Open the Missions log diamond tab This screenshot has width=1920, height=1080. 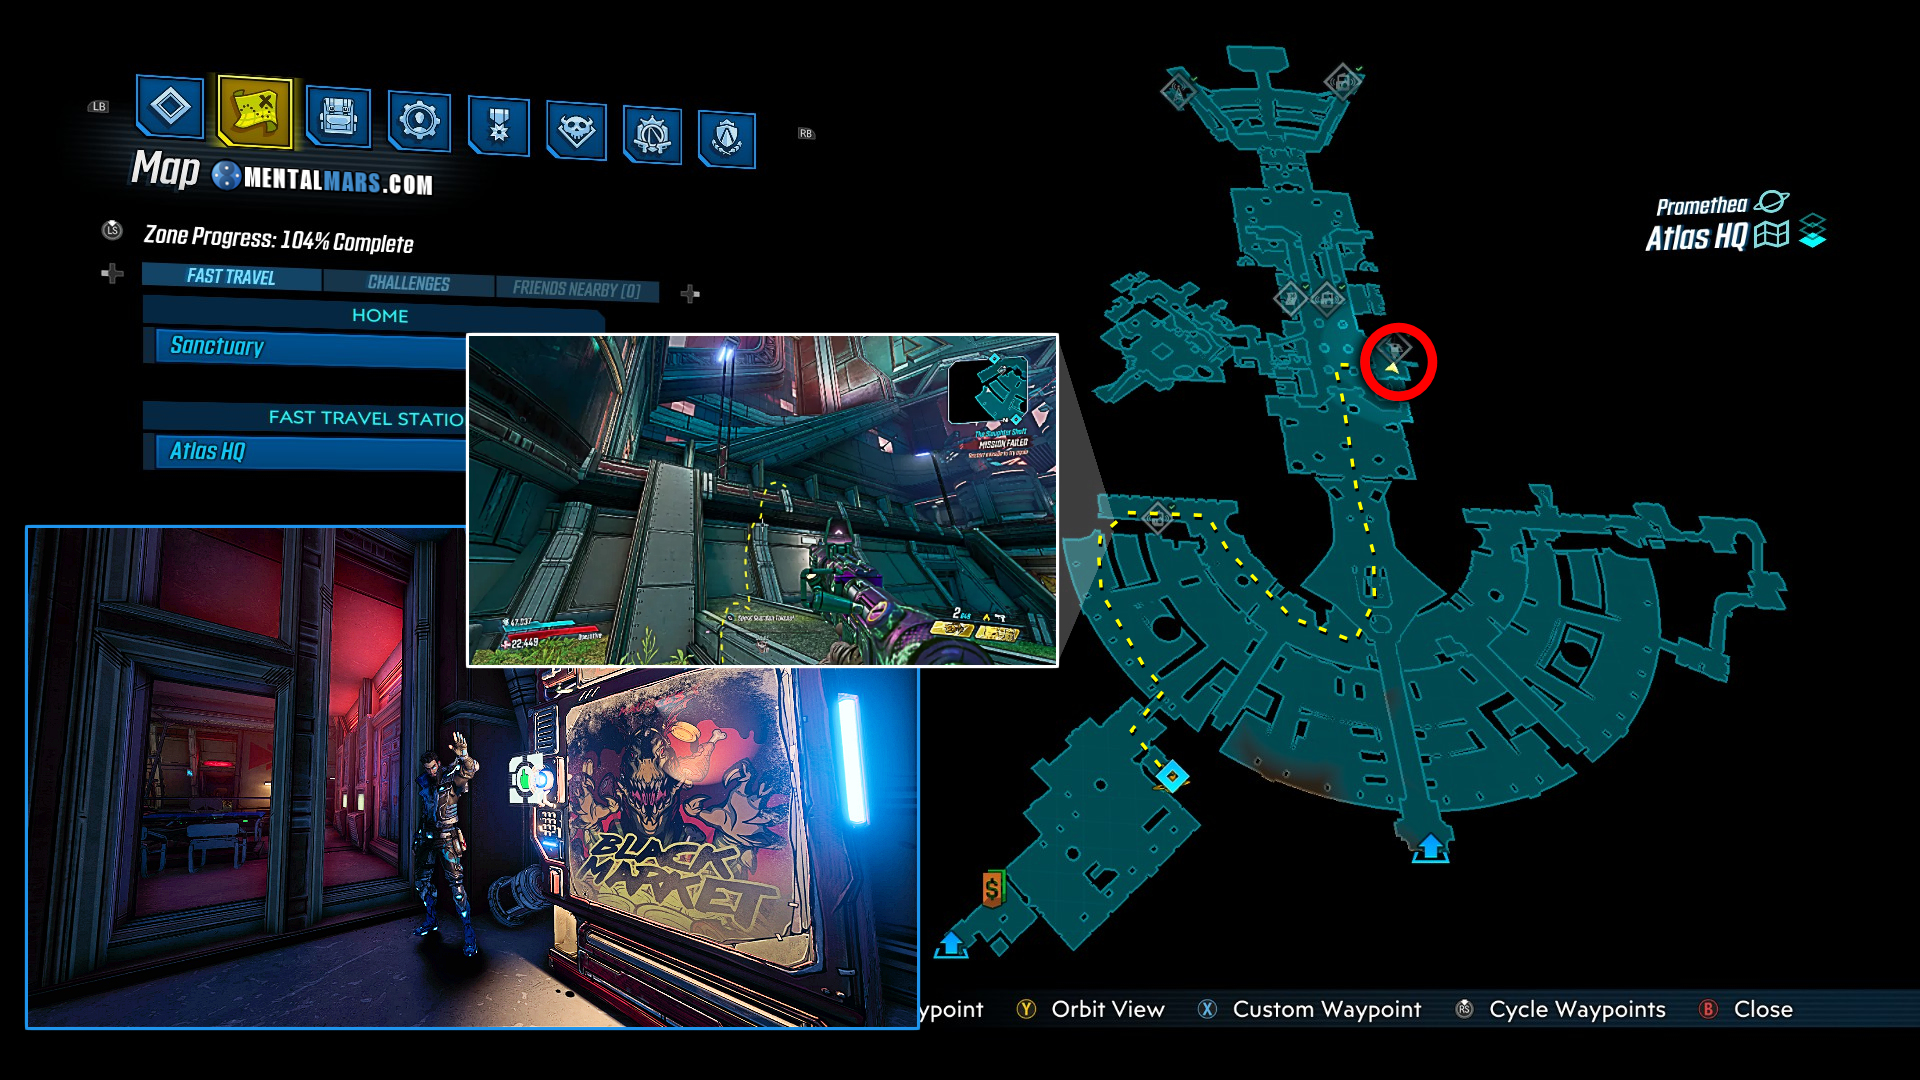[170, 106]
